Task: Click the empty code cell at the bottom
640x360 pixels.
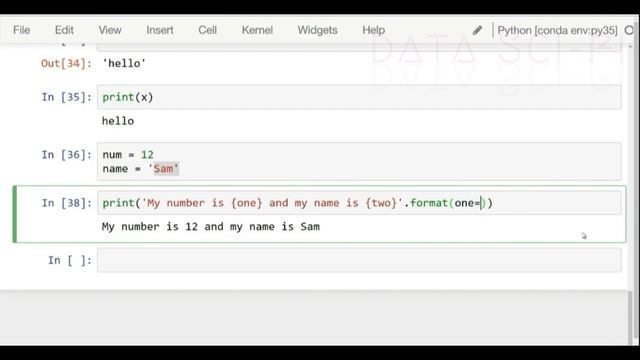Action: [x=359, y=260]
